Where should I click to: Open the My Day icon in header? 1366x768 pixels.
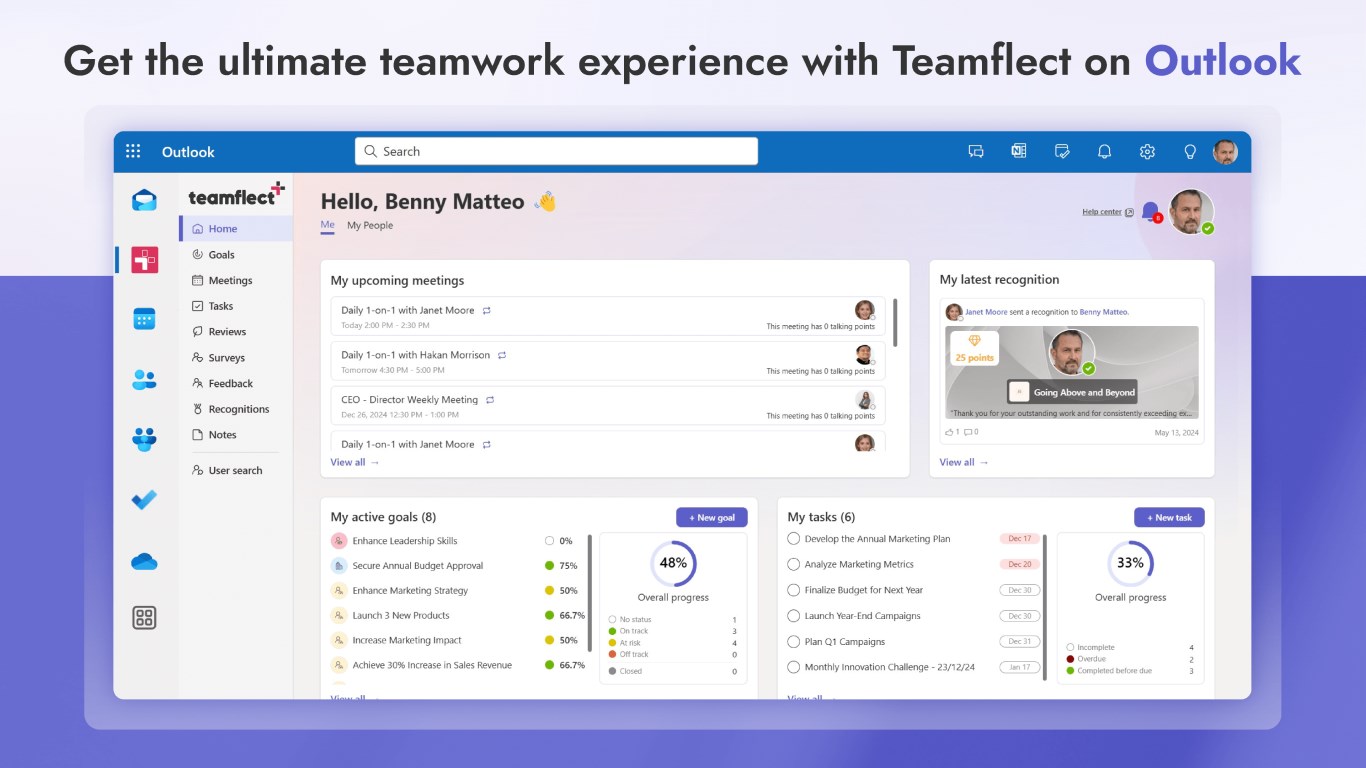(x=1062, y=152)
